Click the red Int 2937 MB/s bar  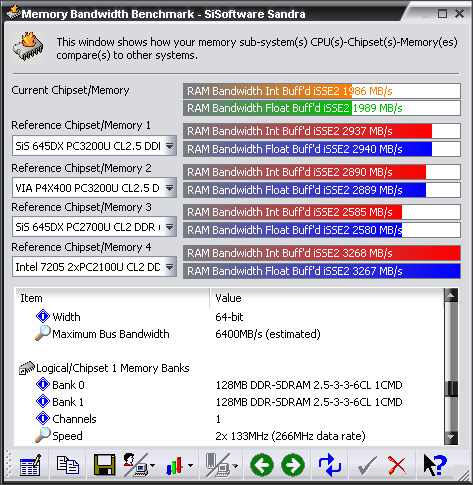tap(322, 131)
